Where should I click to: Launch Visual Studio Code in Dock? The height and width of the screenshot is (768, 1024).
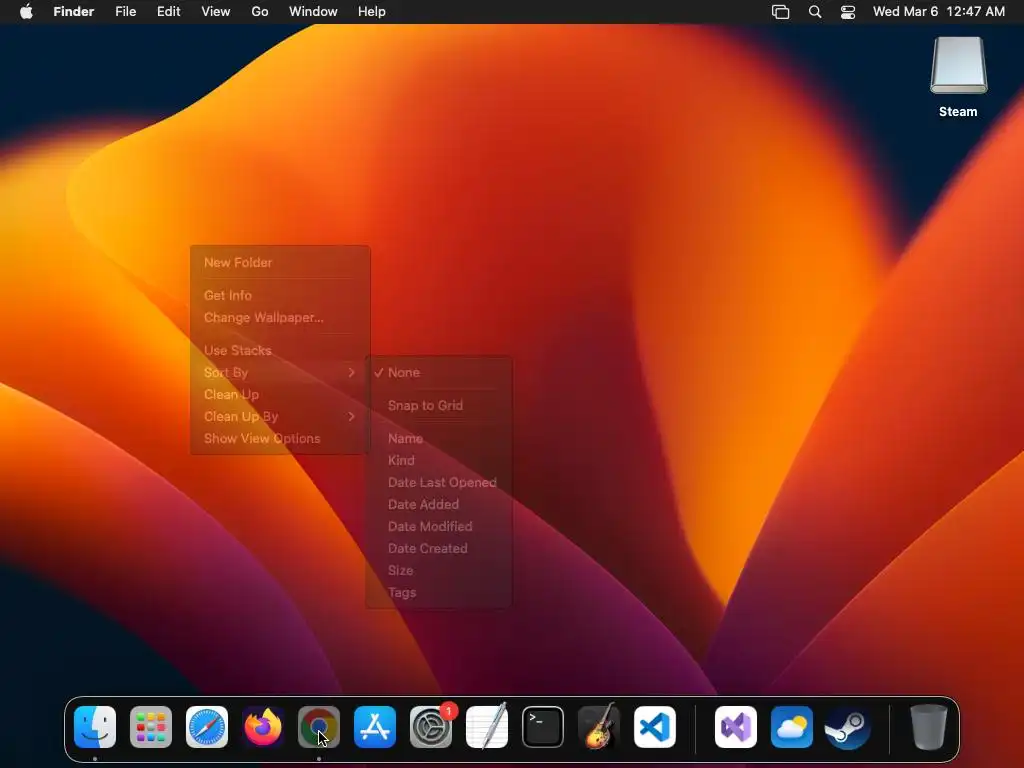click(x=655, y=727)
